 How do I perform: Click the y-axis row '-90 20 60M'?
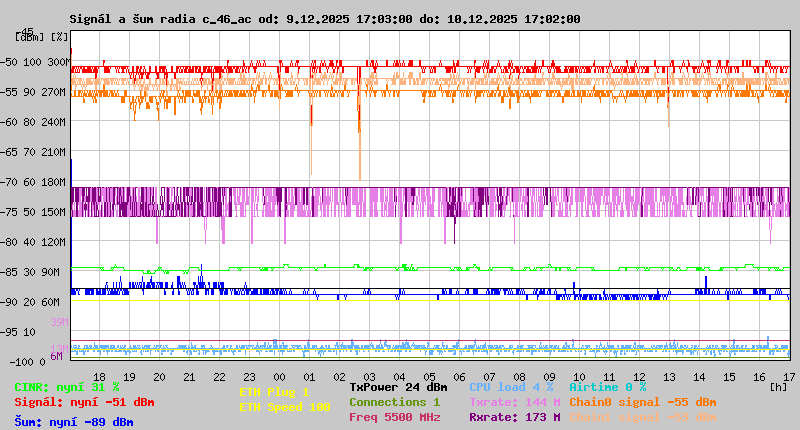click(31, 302)
